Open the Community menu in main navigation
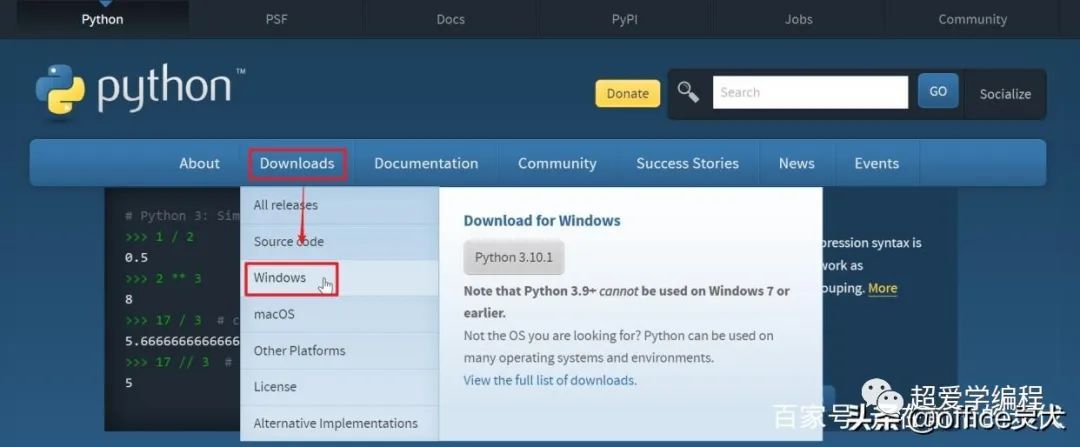 click(x=557, y=163)
